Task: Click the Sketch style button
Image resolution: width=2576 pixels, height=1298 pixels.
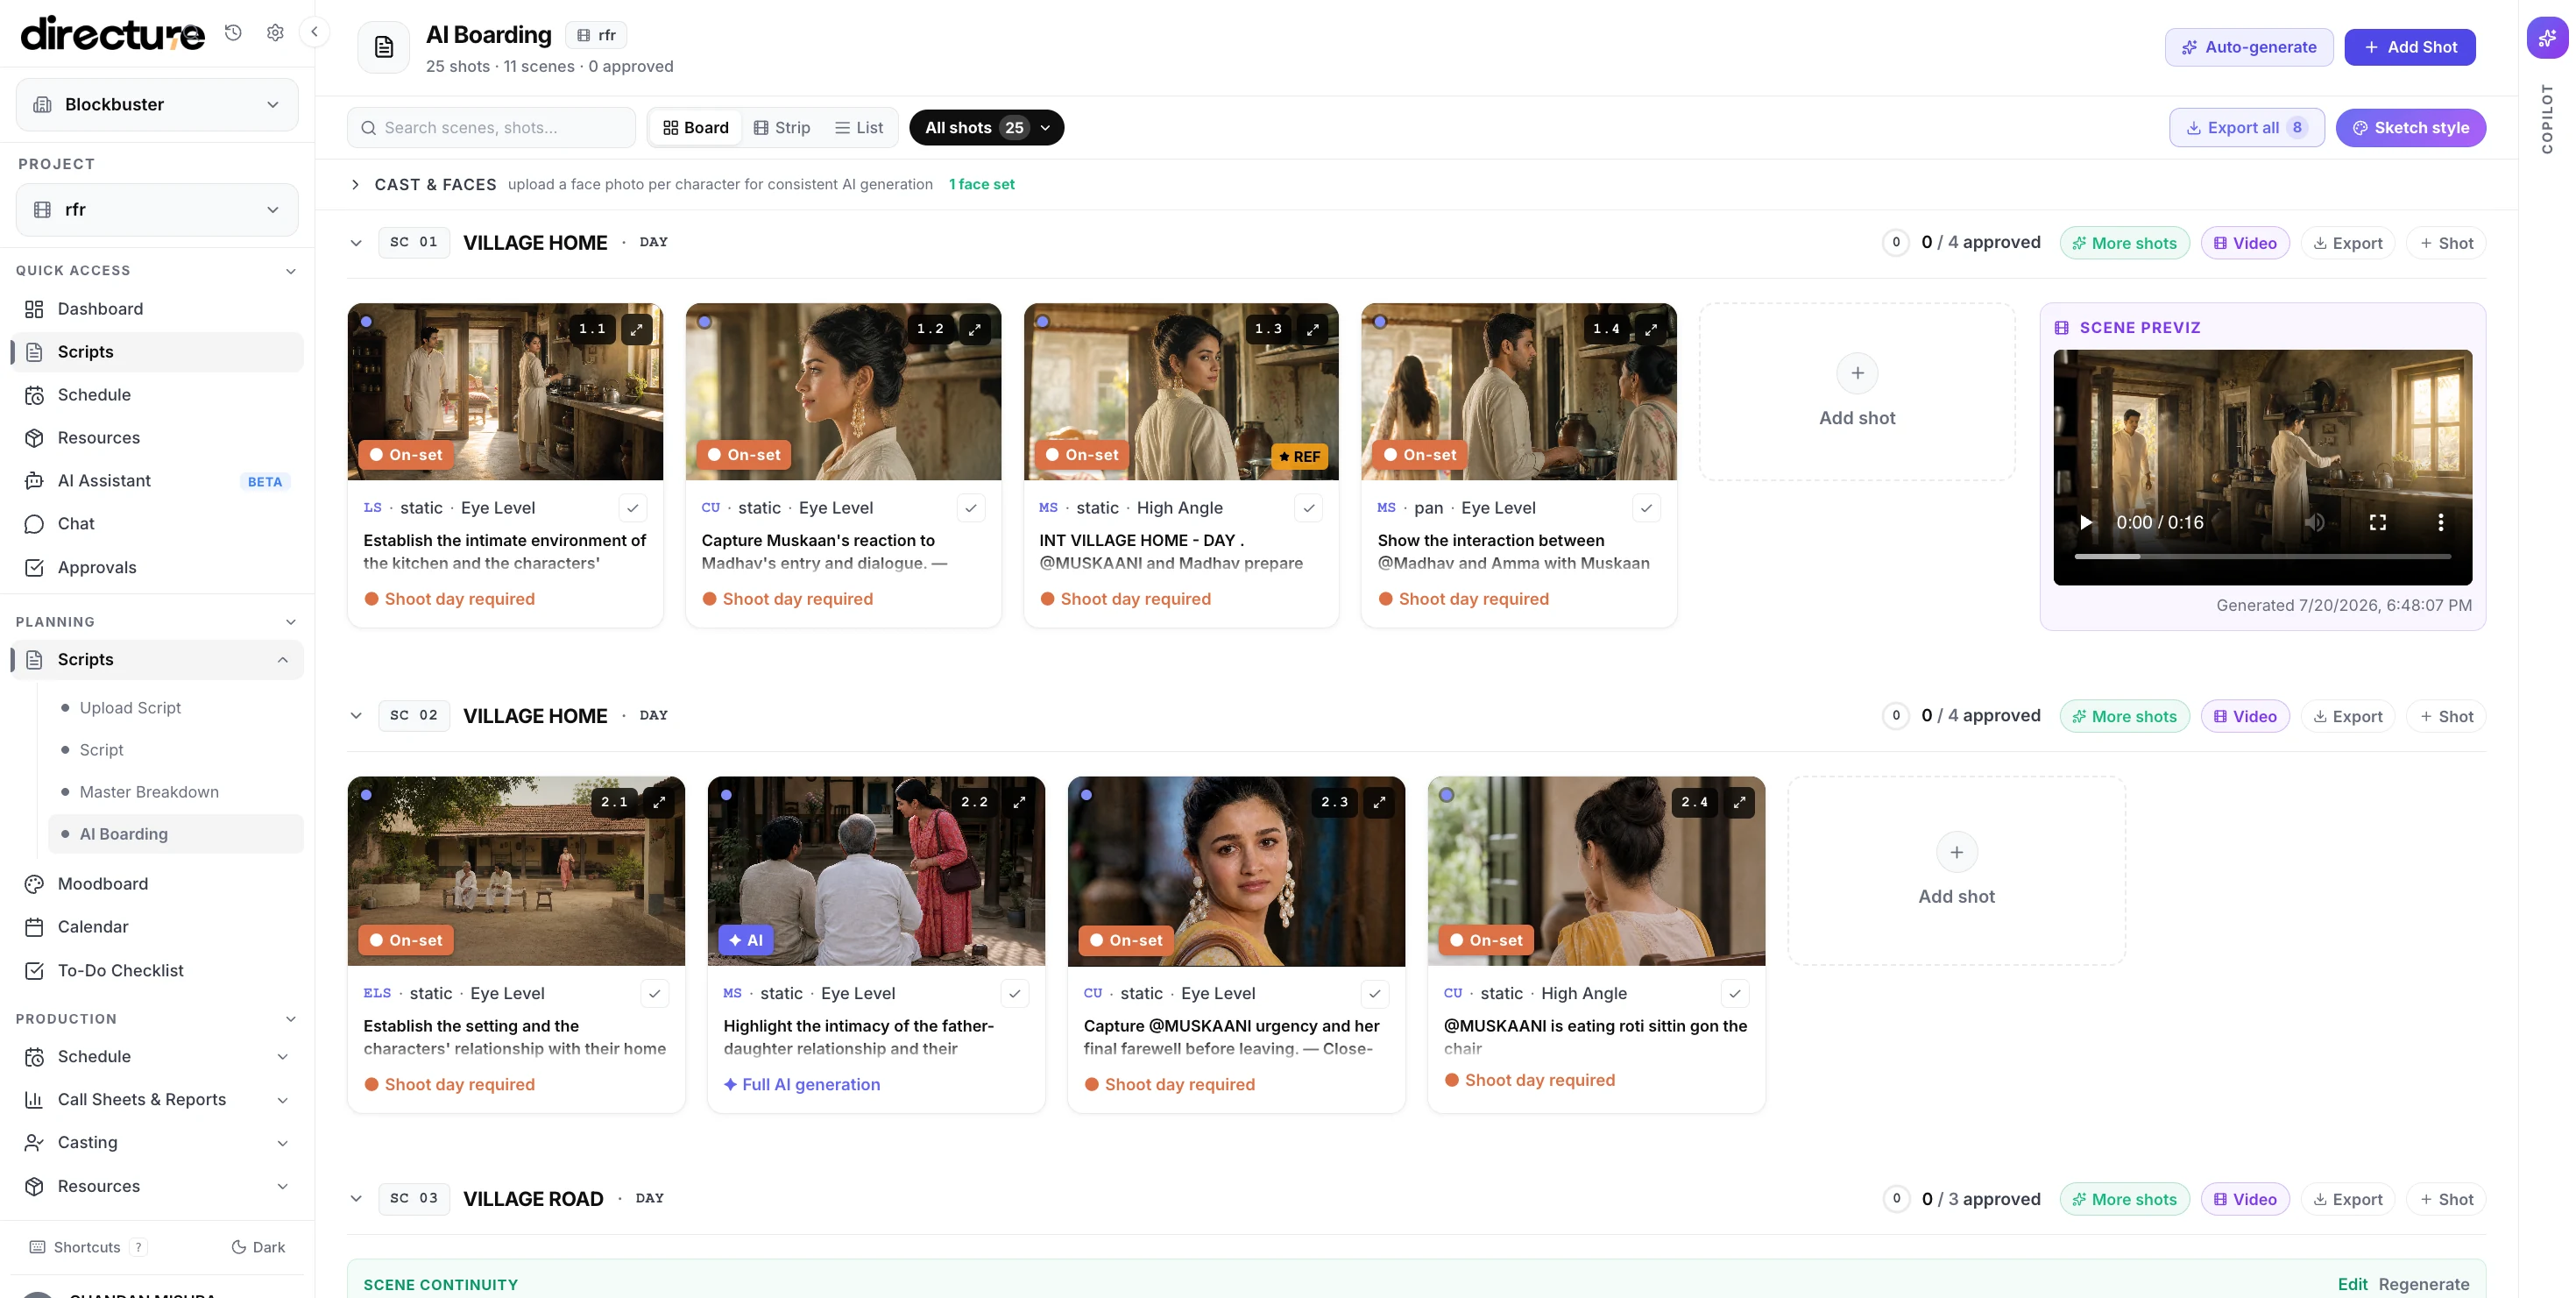Action: pyautogui.click(x=2411, y=128)
